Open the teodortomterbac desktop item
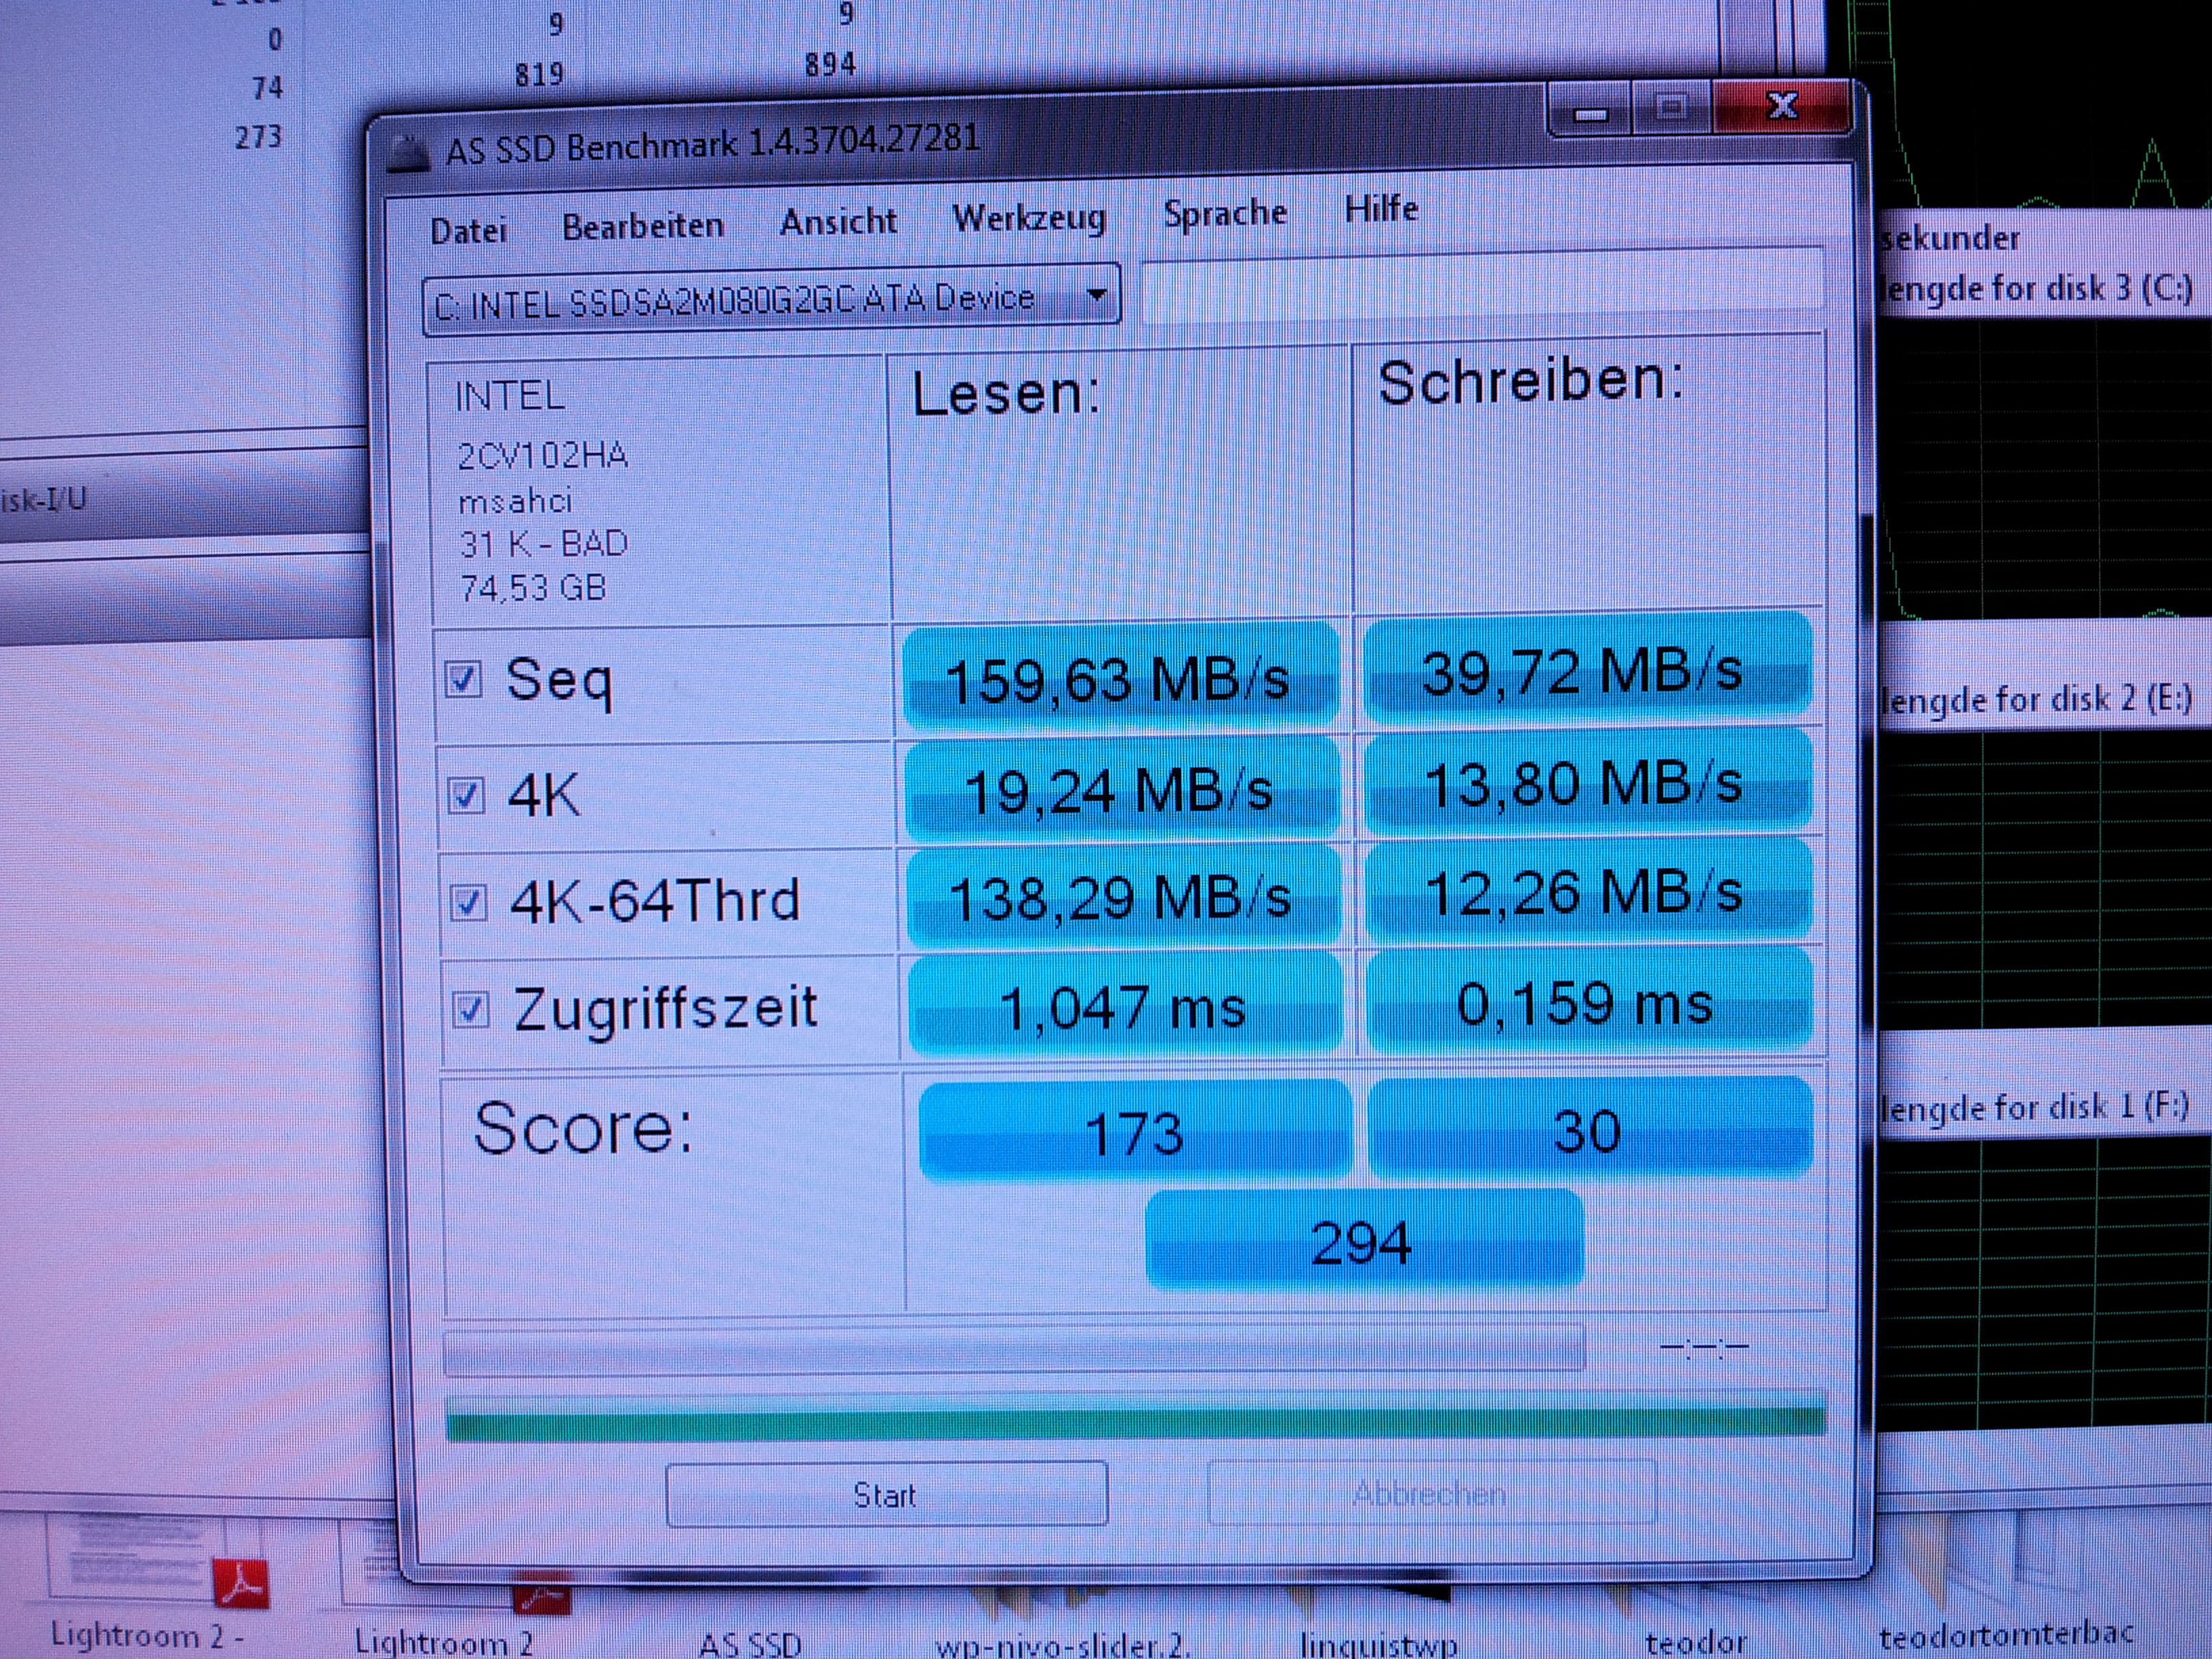The image size is (2212, 1659). [2006, 1636]
